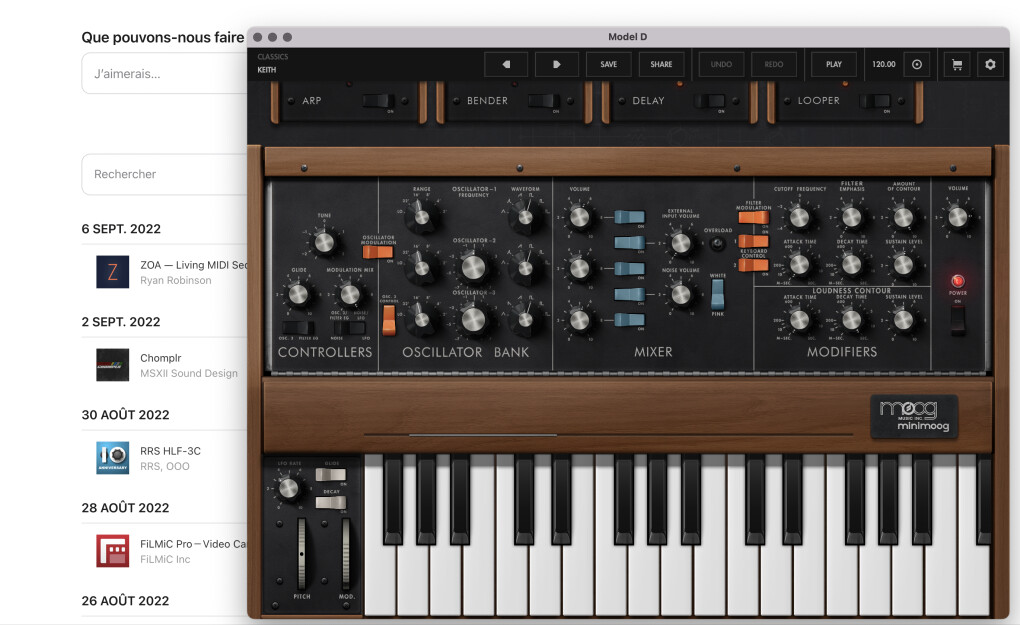
Task: Flip the White/Pink noise switch
Action: (x=717, y=294)
